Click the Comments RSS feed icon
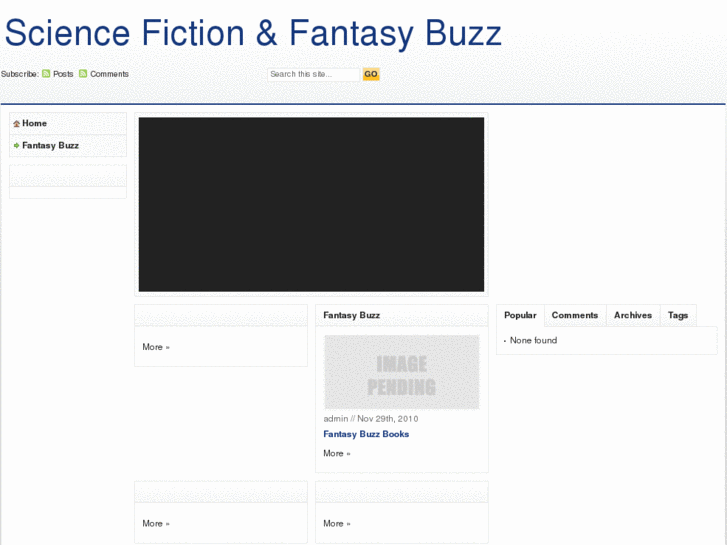 click(83, 74)
